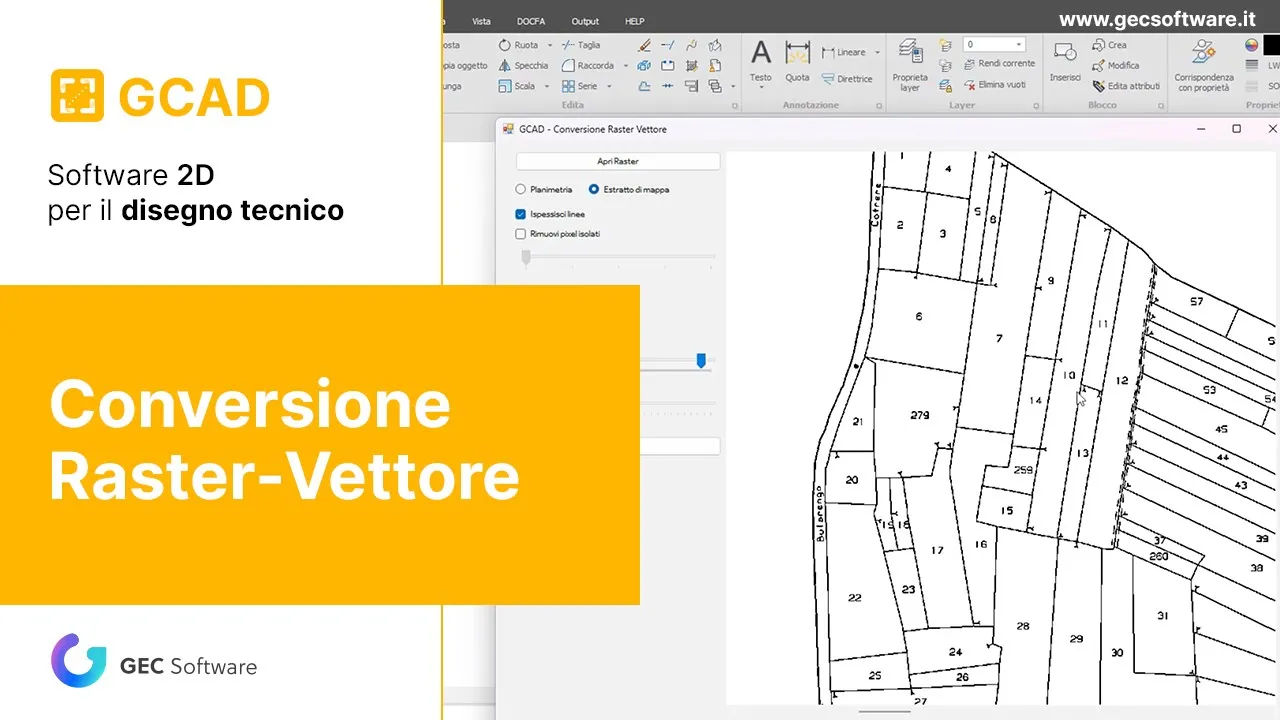The image size is (1280, 720).
Task: Click the Inserisci block tool
Action: click(1065, 60)
